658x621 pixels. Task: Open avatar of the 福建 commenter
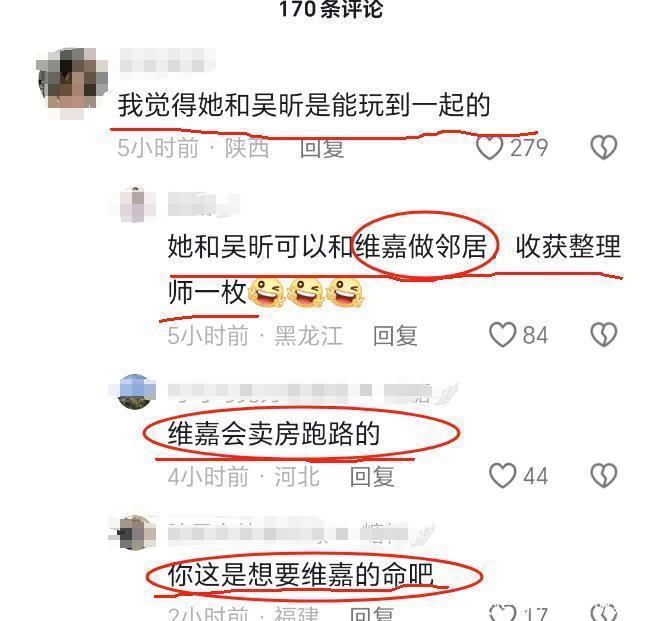point(135,532)
